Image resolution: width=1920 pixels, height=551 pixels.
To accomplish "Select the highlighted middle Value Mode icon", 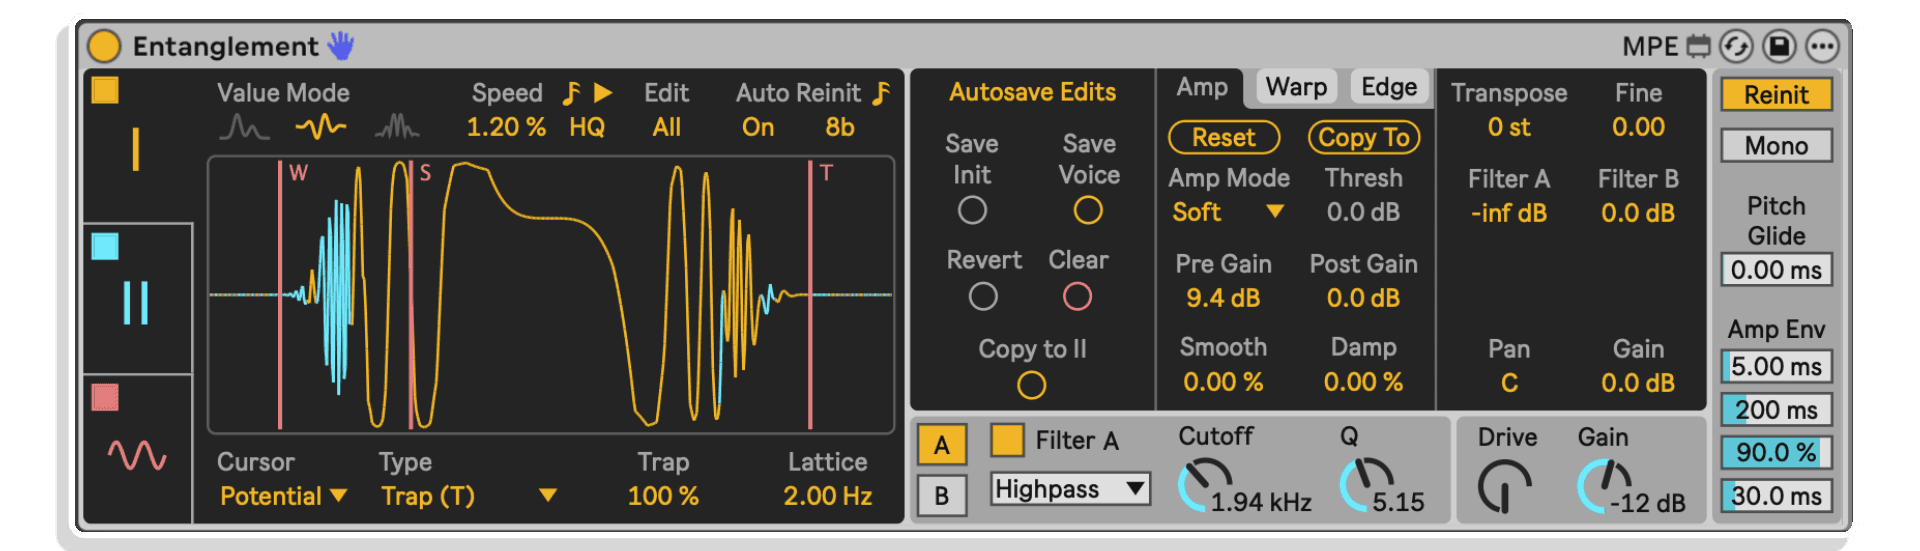I will 321,127.
